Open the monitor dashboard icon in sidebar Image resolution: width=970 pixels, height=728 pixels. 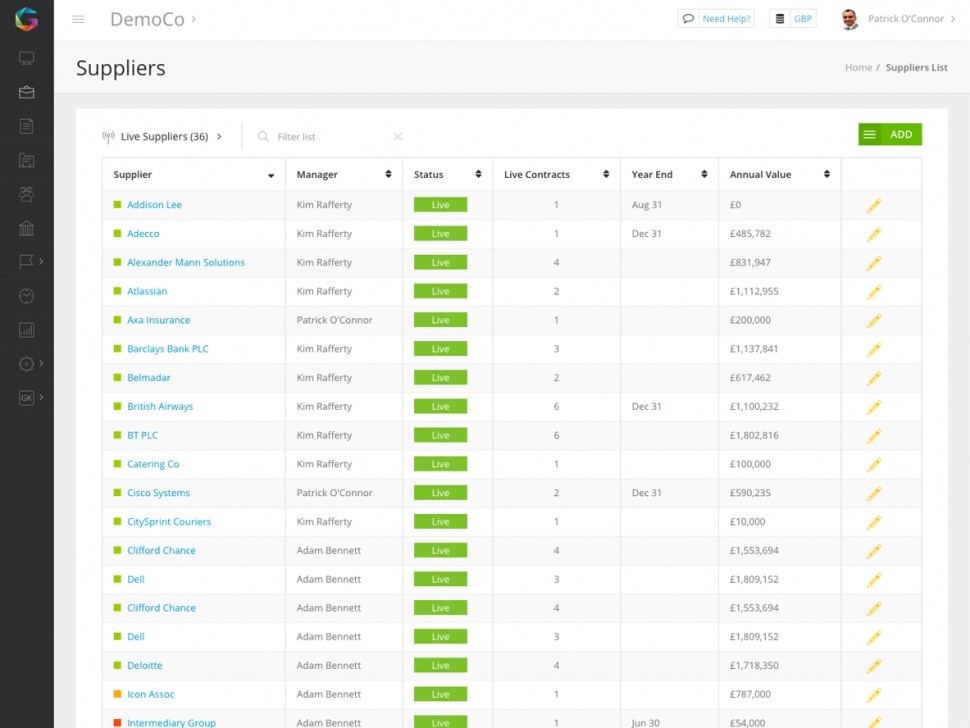click(26, 59)
